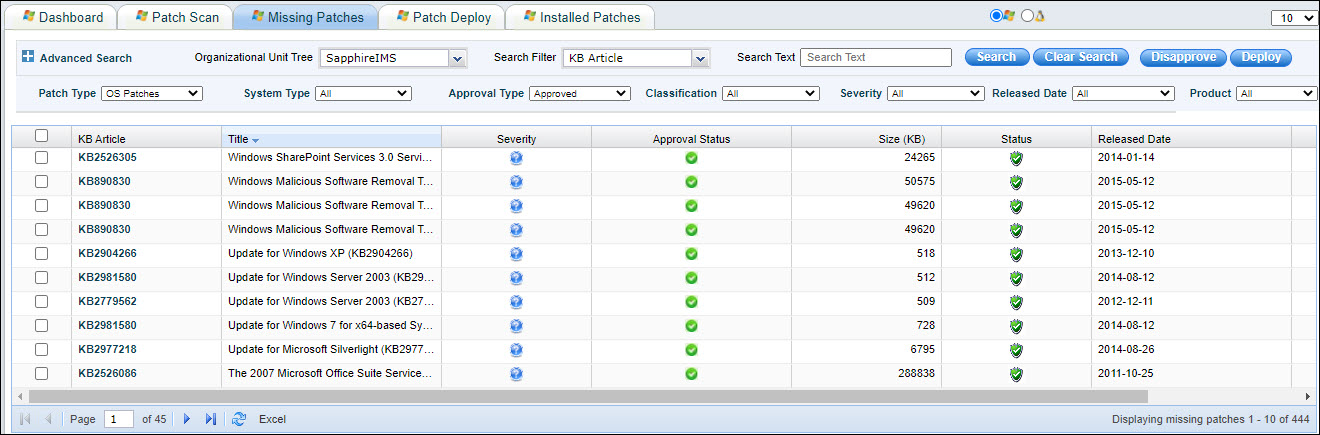Expand Advanced Search with plus icon
Image resolution: width=1320 pixels, height=435 pixels.
pyautogui.click(x=28, y=57)
